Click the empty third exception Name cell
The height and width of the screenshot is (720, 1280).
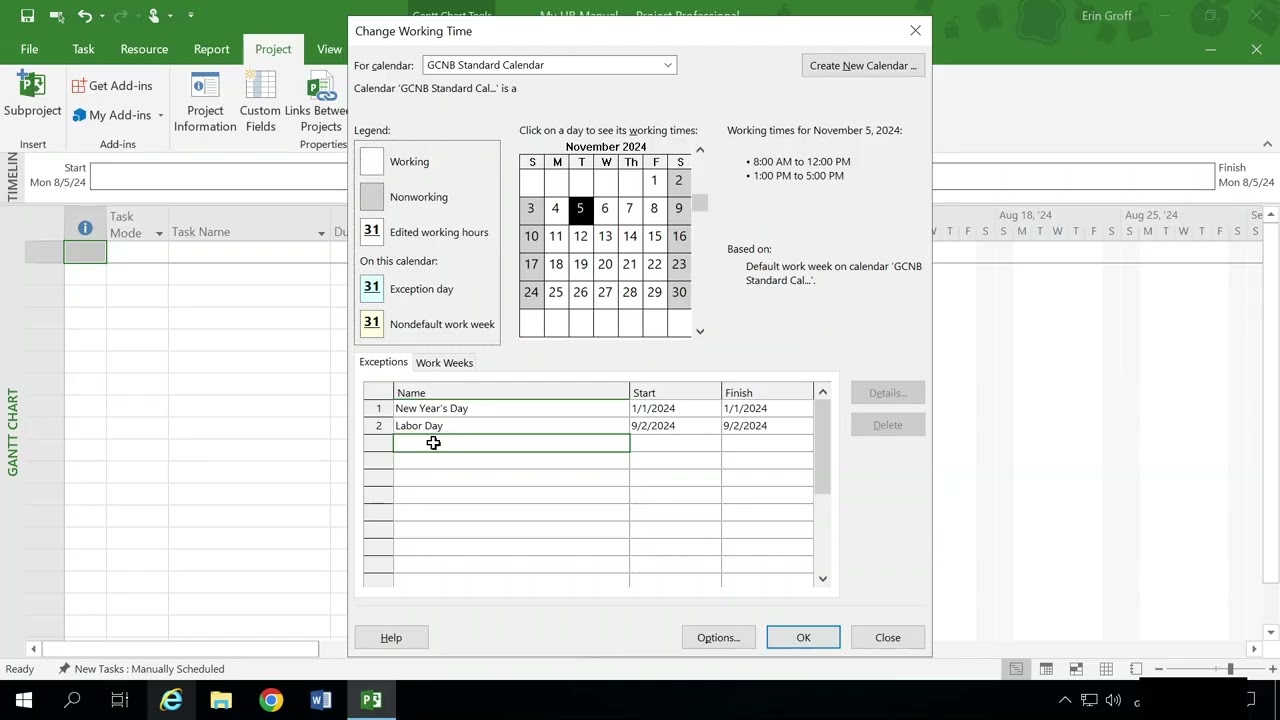pos(511,443)
